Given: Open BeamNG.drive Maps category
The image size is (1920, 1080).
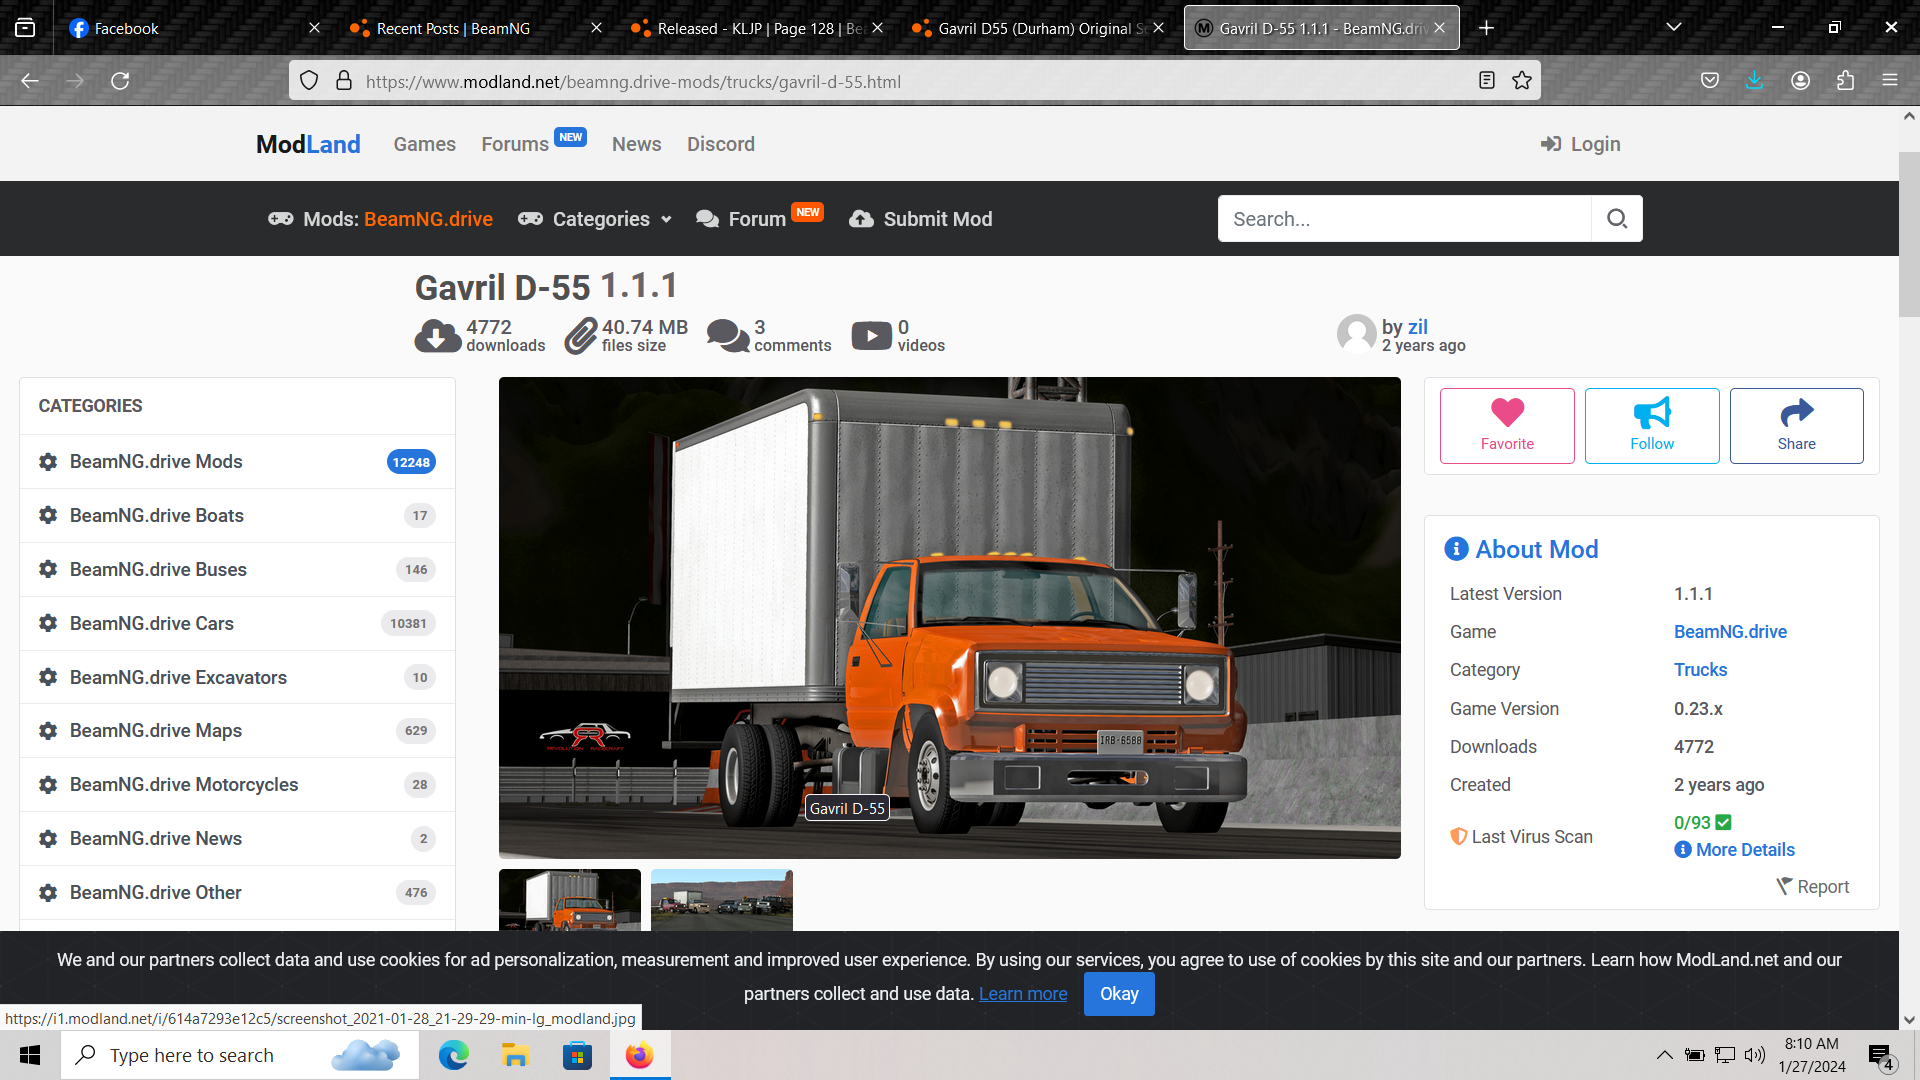Looking at the screenshot, I should [237, 731].
